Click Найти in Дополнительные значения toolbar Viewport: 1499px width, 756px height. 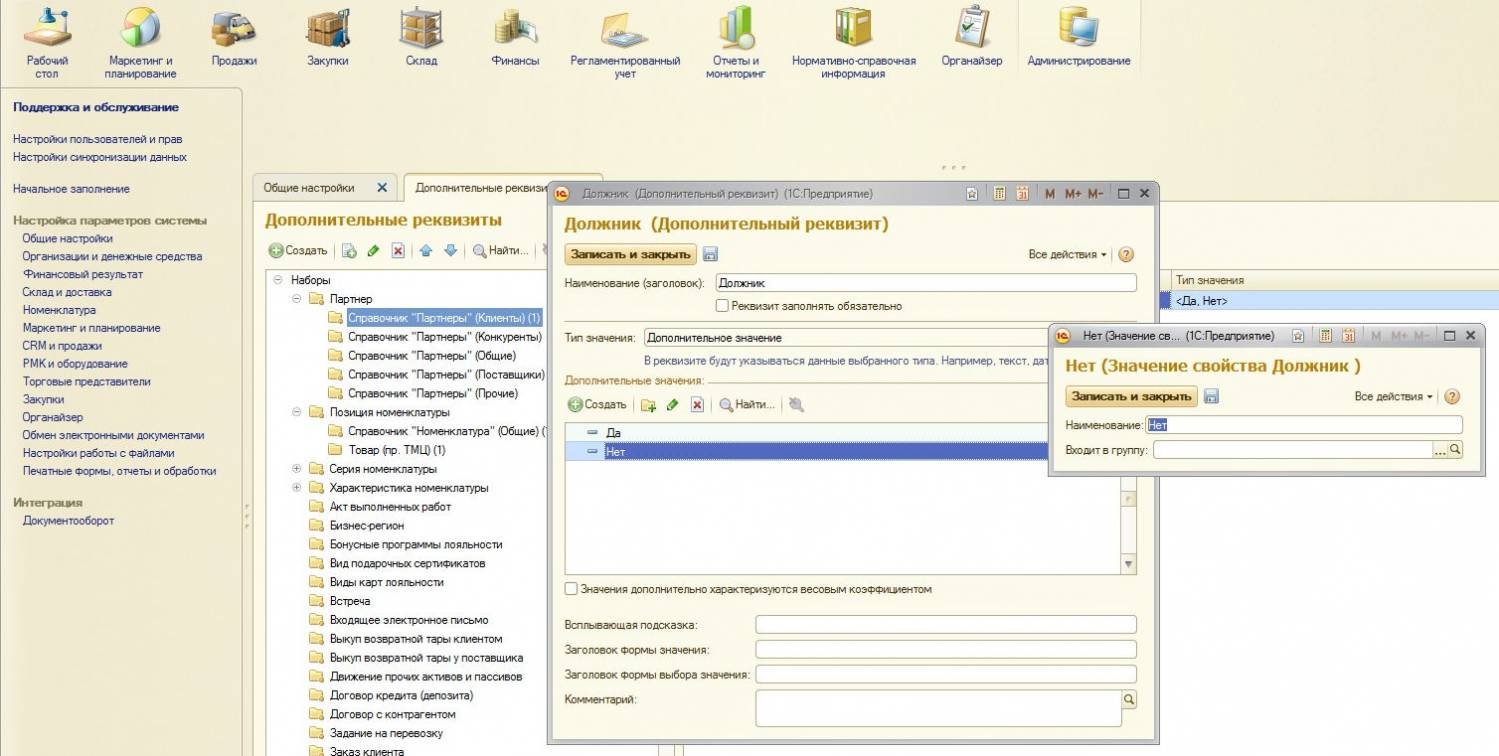747,405
